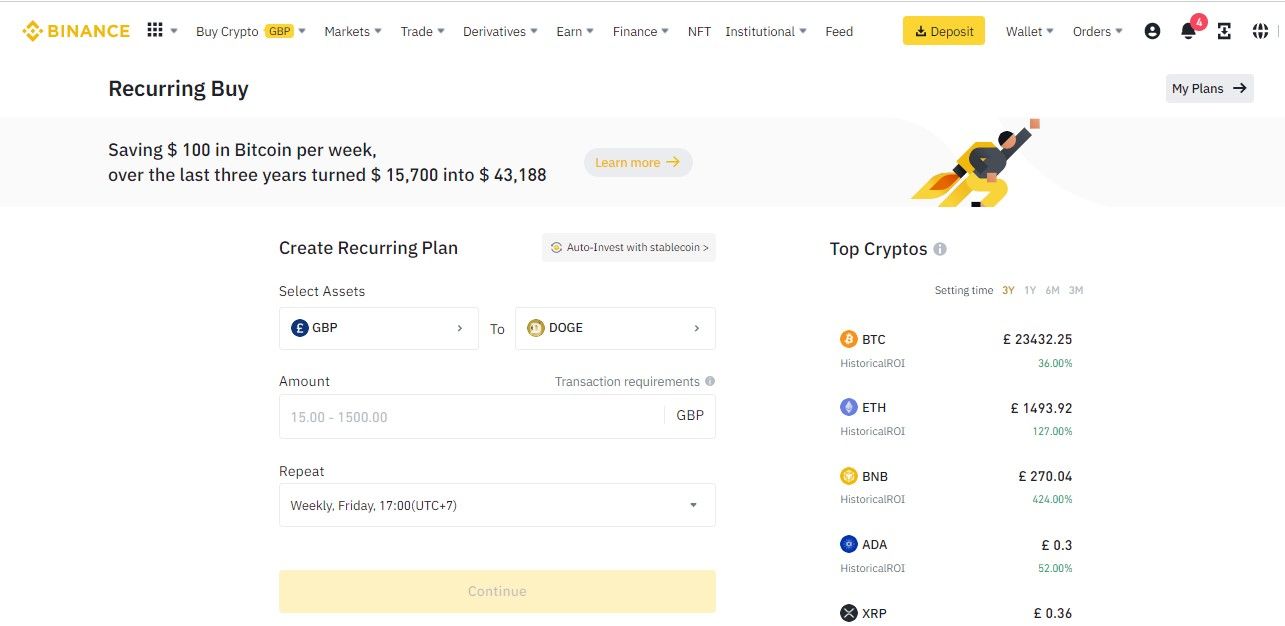1285x626 pixels.
Task: Switch setting time to 6M
Action: (1052, 290)
